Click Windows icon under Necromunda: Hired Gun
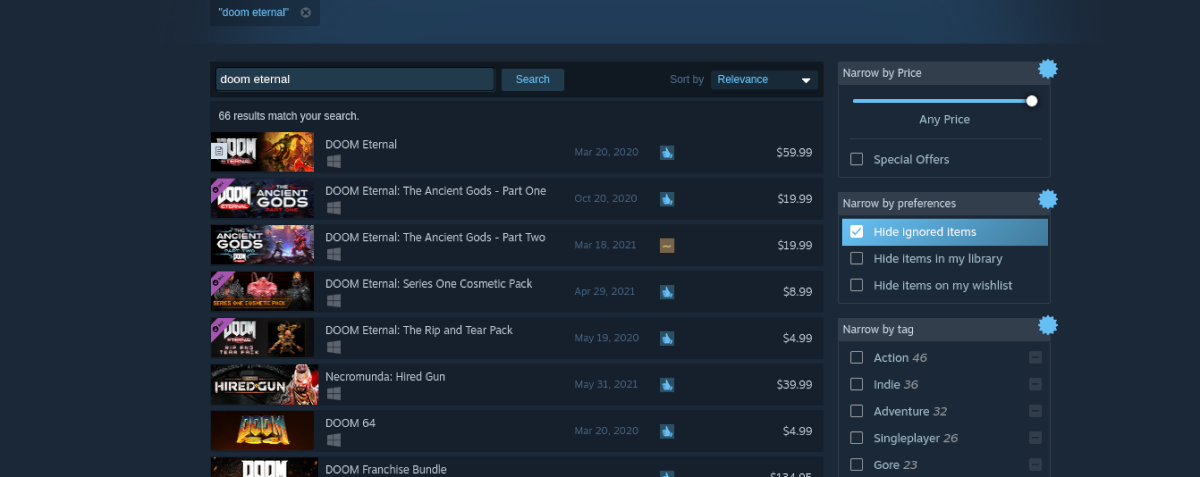 pyautogui.click(x=333, y=394)
